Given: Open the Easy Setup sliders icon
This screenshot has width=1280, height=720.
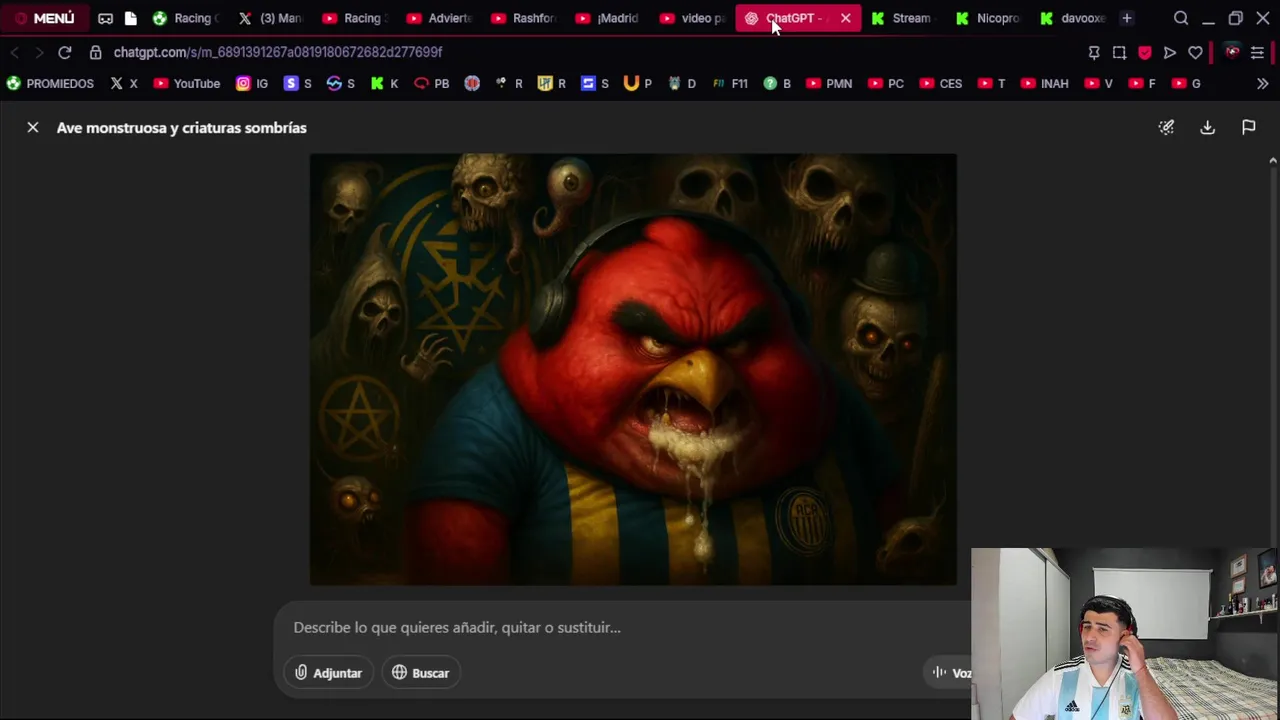Looking at the screenshot, I should [x=1258, y=52].
